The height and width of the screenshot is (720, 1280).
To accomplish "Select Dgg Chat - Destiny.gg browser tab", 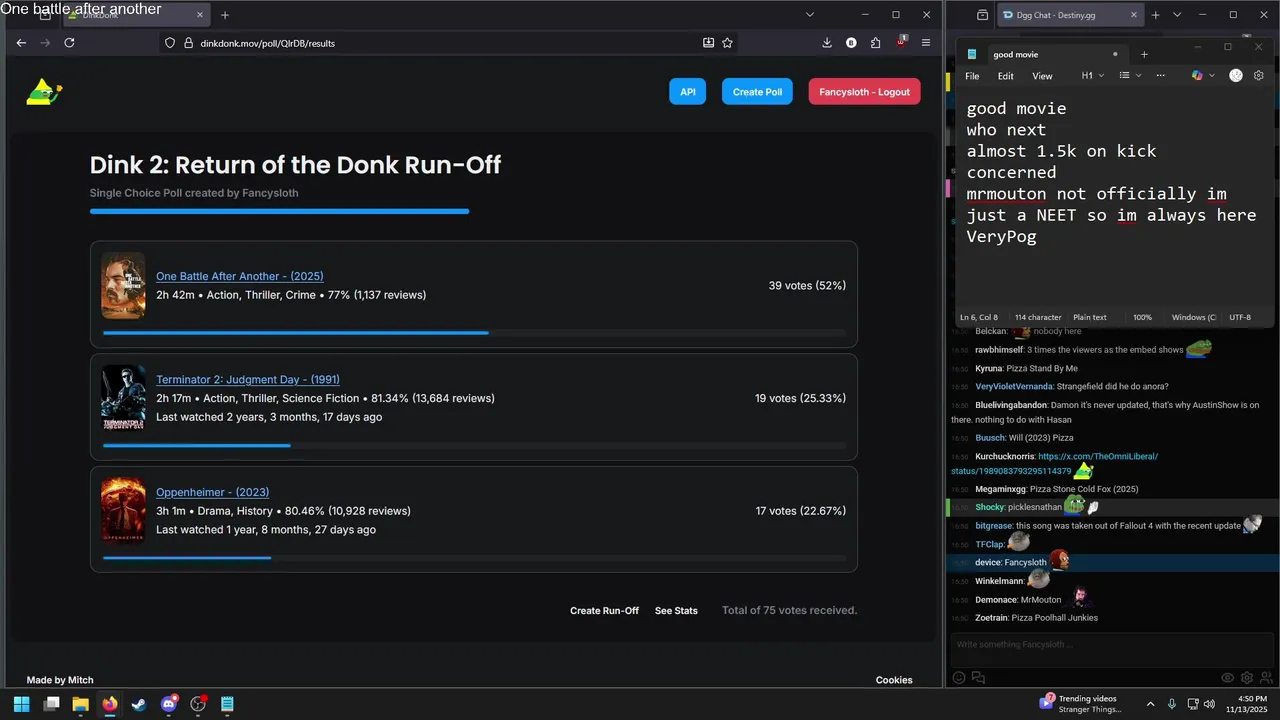I will click(x=1071, y=15).
